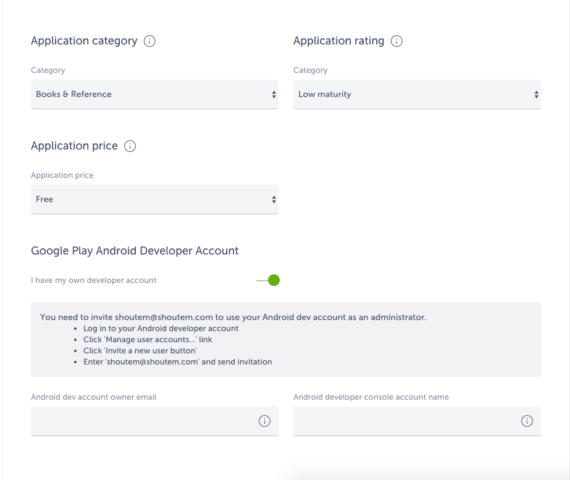
Task: Click 'Android dev account owner email' label
Action: click(x=94, y=397)
